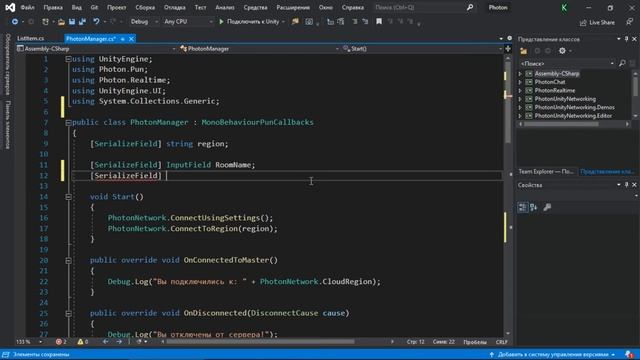Open the Расширения menu
Screen dimensions: 640x360
click(x=293, y=7)
